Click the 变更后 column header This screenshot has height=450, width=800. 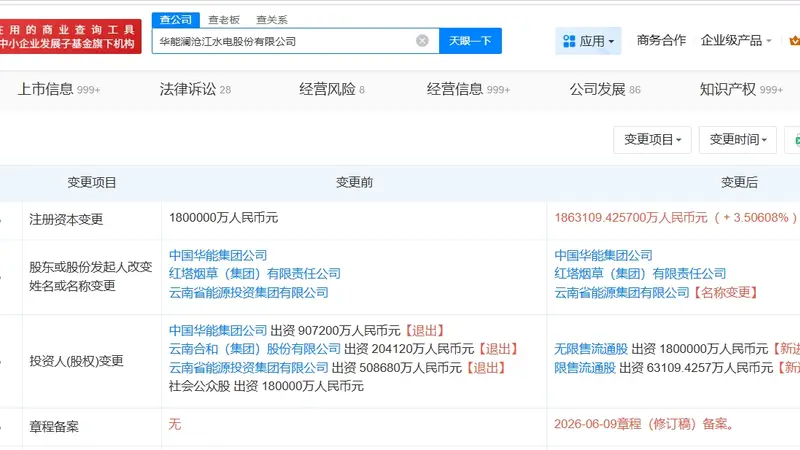click(739, 183)
